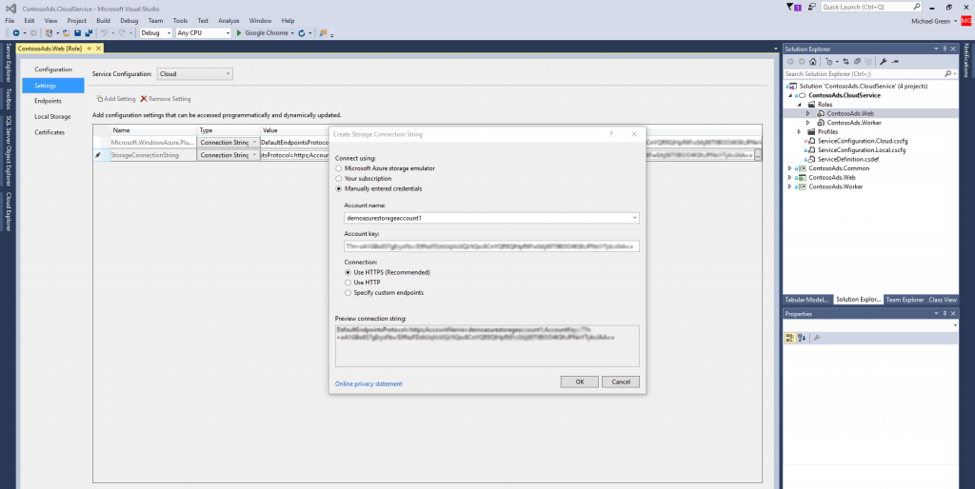
Task: Click in the Account key field
Action: point(491,246)
